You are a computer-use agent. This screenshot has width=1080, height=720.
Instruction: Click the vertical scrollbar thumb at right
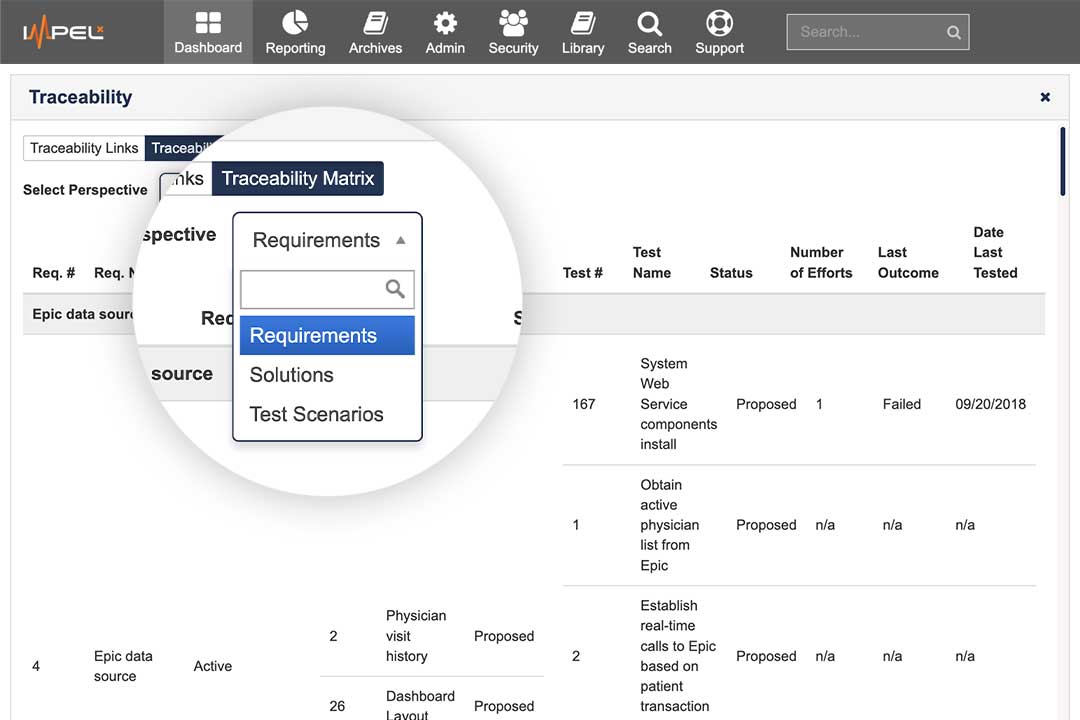point(1063,161)
